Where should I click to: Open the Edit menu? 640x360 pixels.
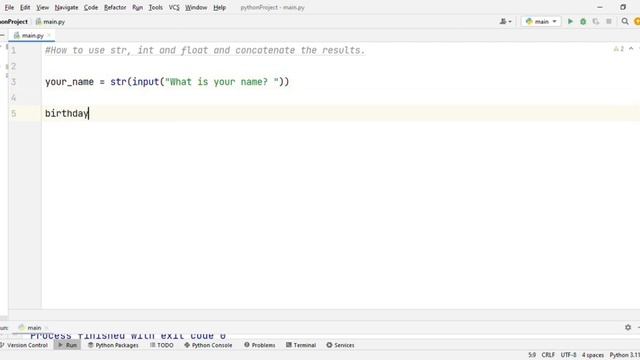click(x=25, y=7)
